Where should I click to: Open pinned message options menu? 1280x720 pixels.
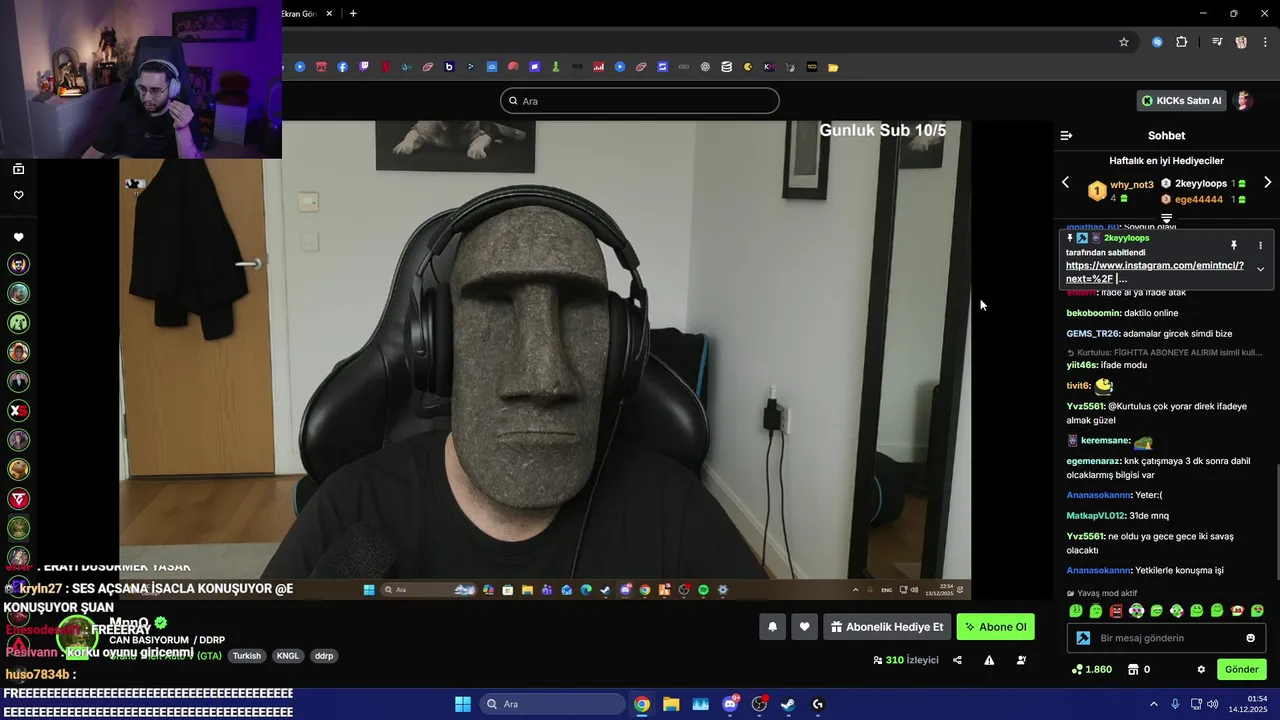[1260, 245]
